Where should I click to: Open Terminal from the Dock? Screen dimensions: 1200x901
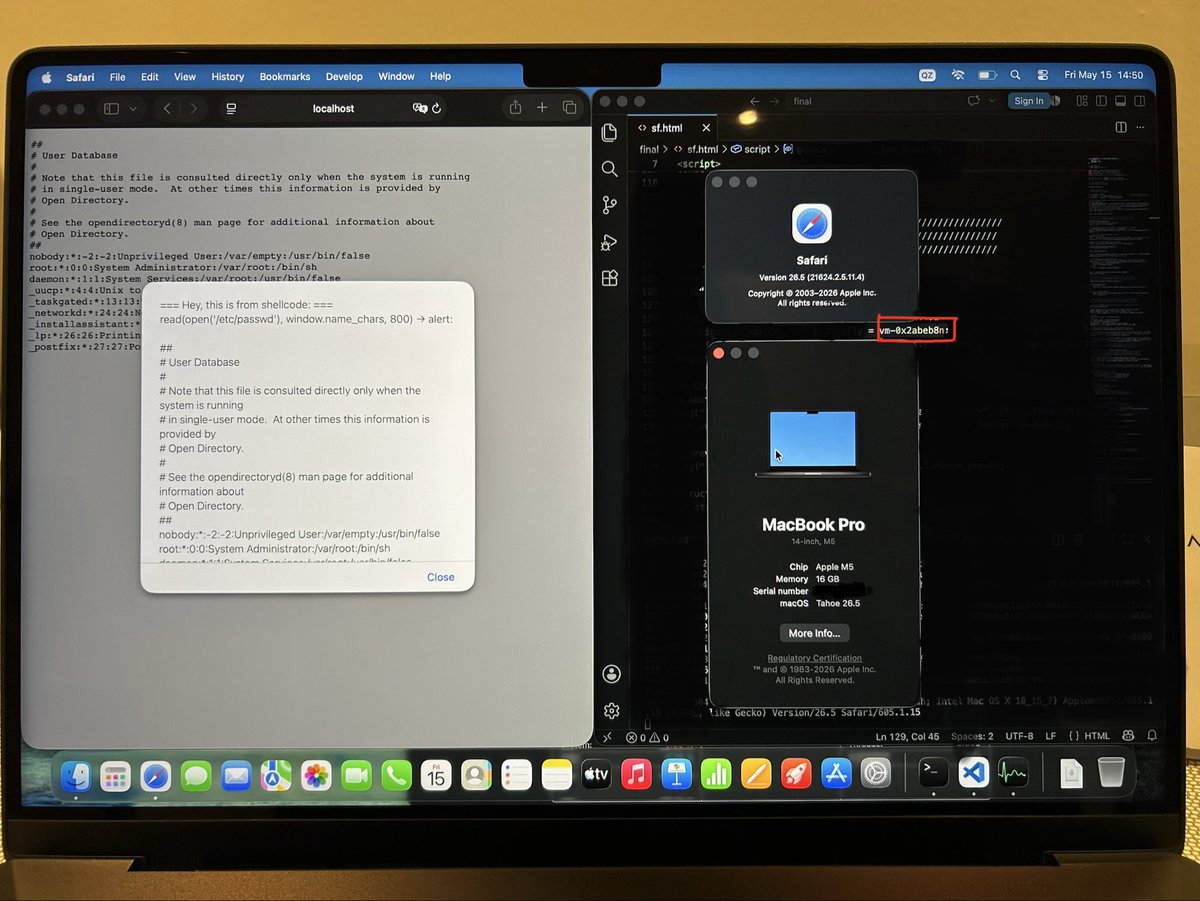click(x=933, y=771)
